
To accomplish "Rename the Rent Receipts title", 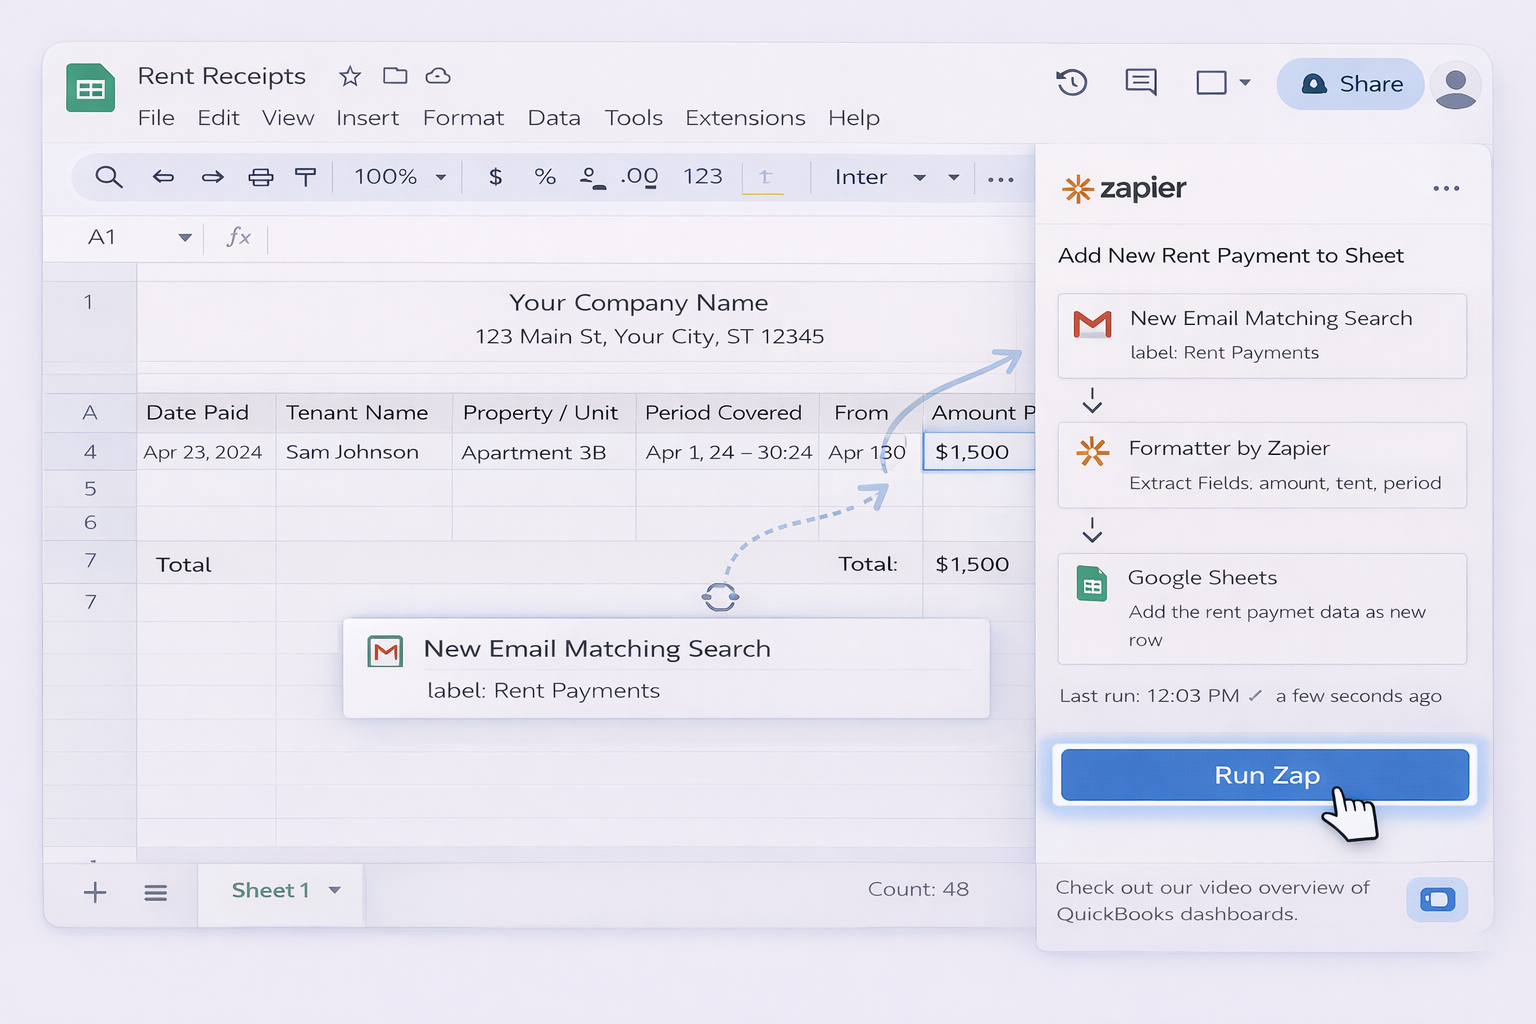I will pyautogui.click(x=222, y=76).
